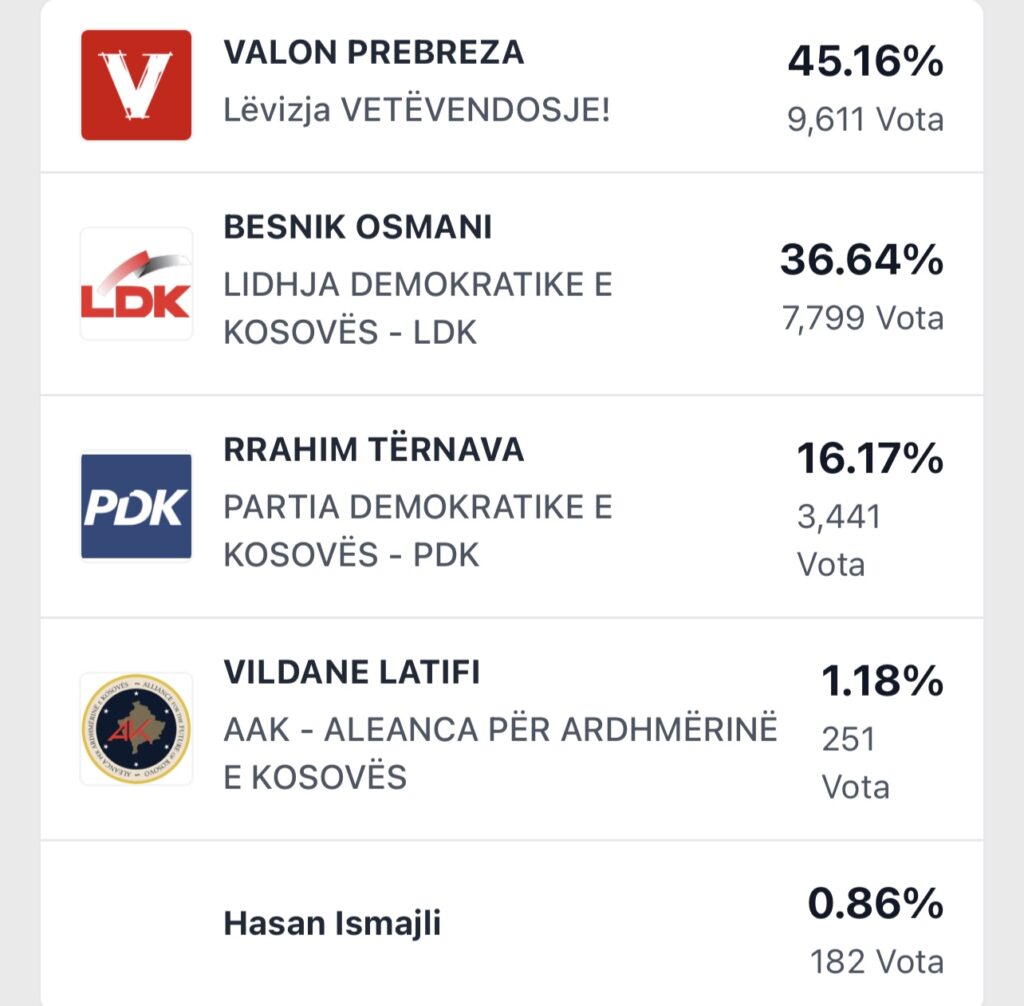
Task: Click the 1.18% result figure
Action: click(882, 682)
